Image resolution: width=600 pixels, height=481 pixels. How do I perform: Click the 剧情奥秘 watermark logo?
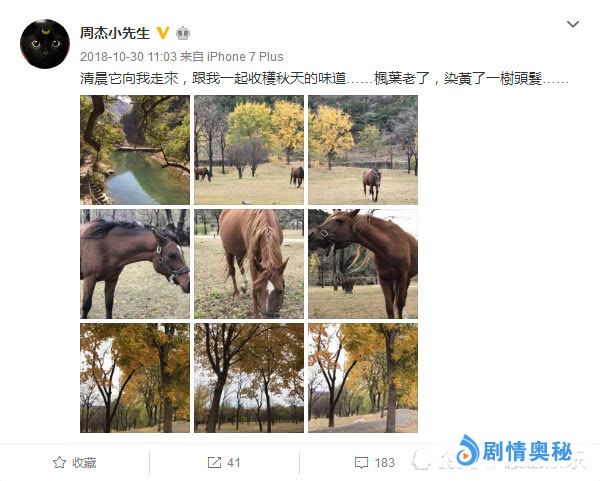[515, 450]
